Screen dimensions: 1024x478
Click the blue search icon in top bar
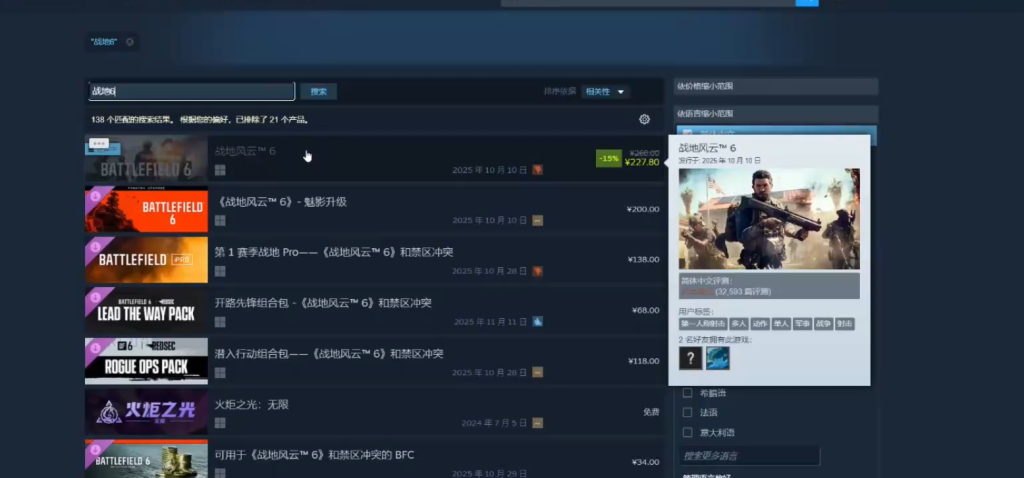(807, 2)
